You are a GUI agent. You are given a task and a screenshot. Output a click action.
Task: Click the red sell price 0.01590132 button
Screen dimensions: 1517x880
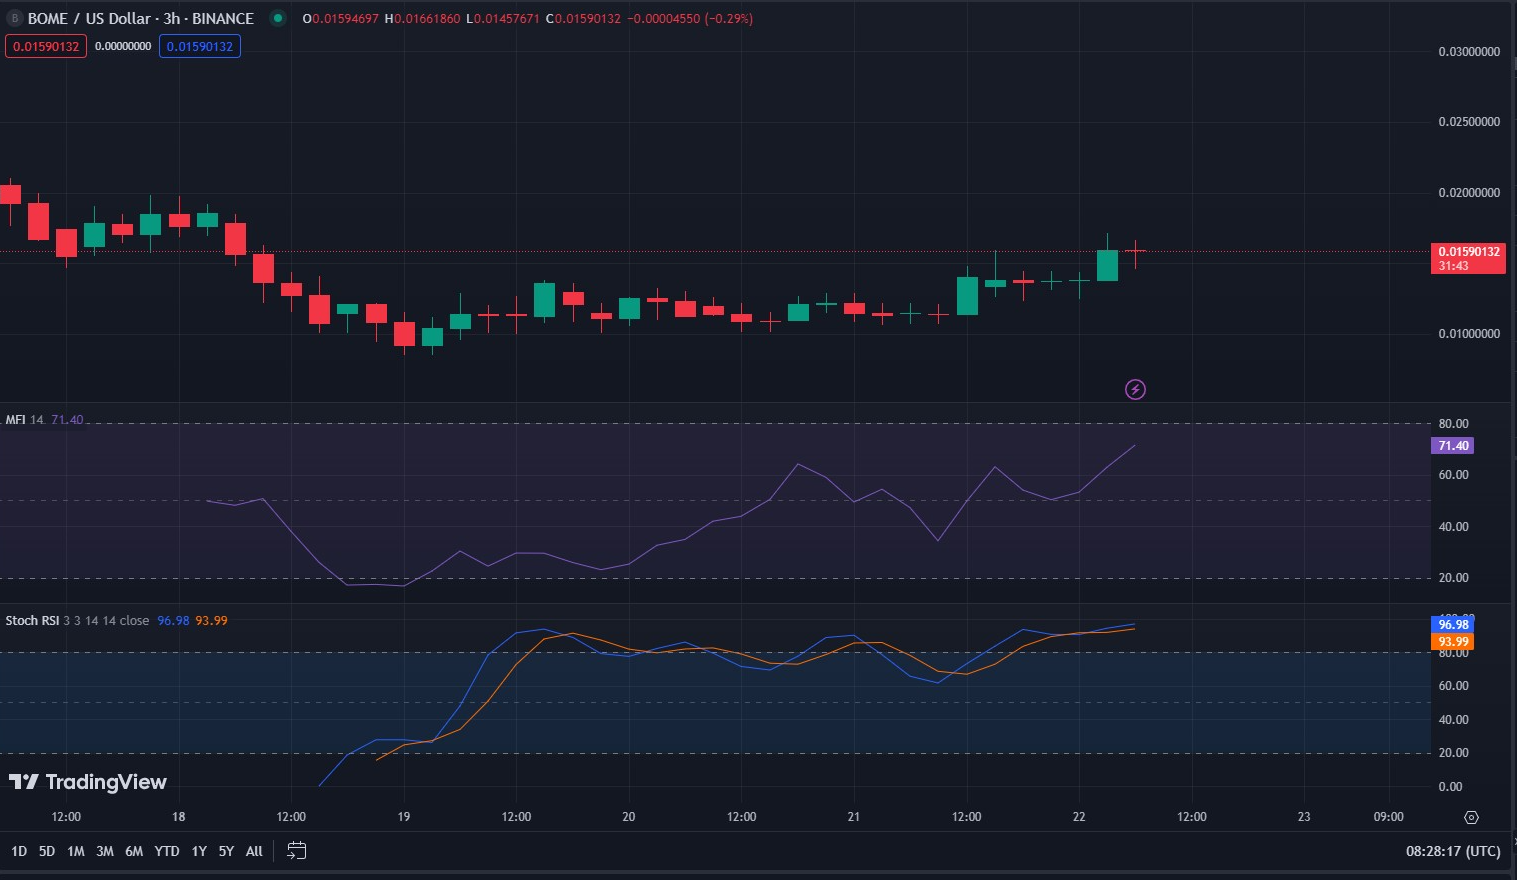pos(46,46)
